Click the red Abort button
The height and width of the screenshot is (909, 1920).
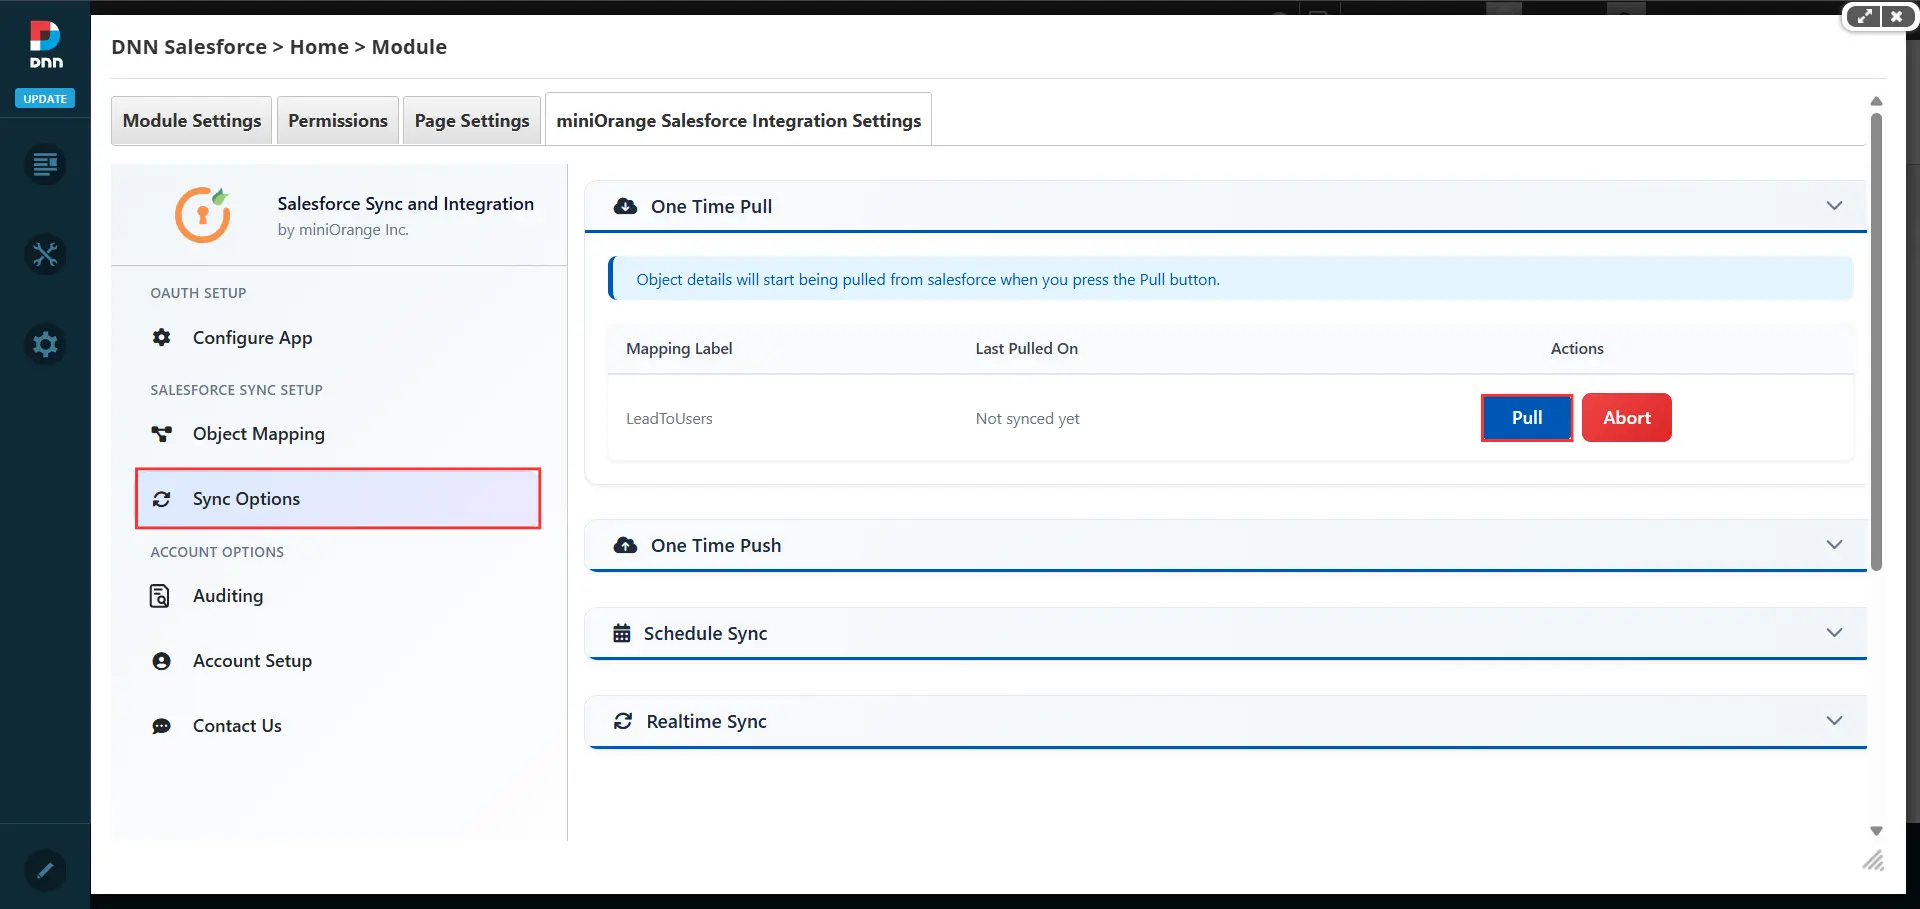[x=1627, y=418]
